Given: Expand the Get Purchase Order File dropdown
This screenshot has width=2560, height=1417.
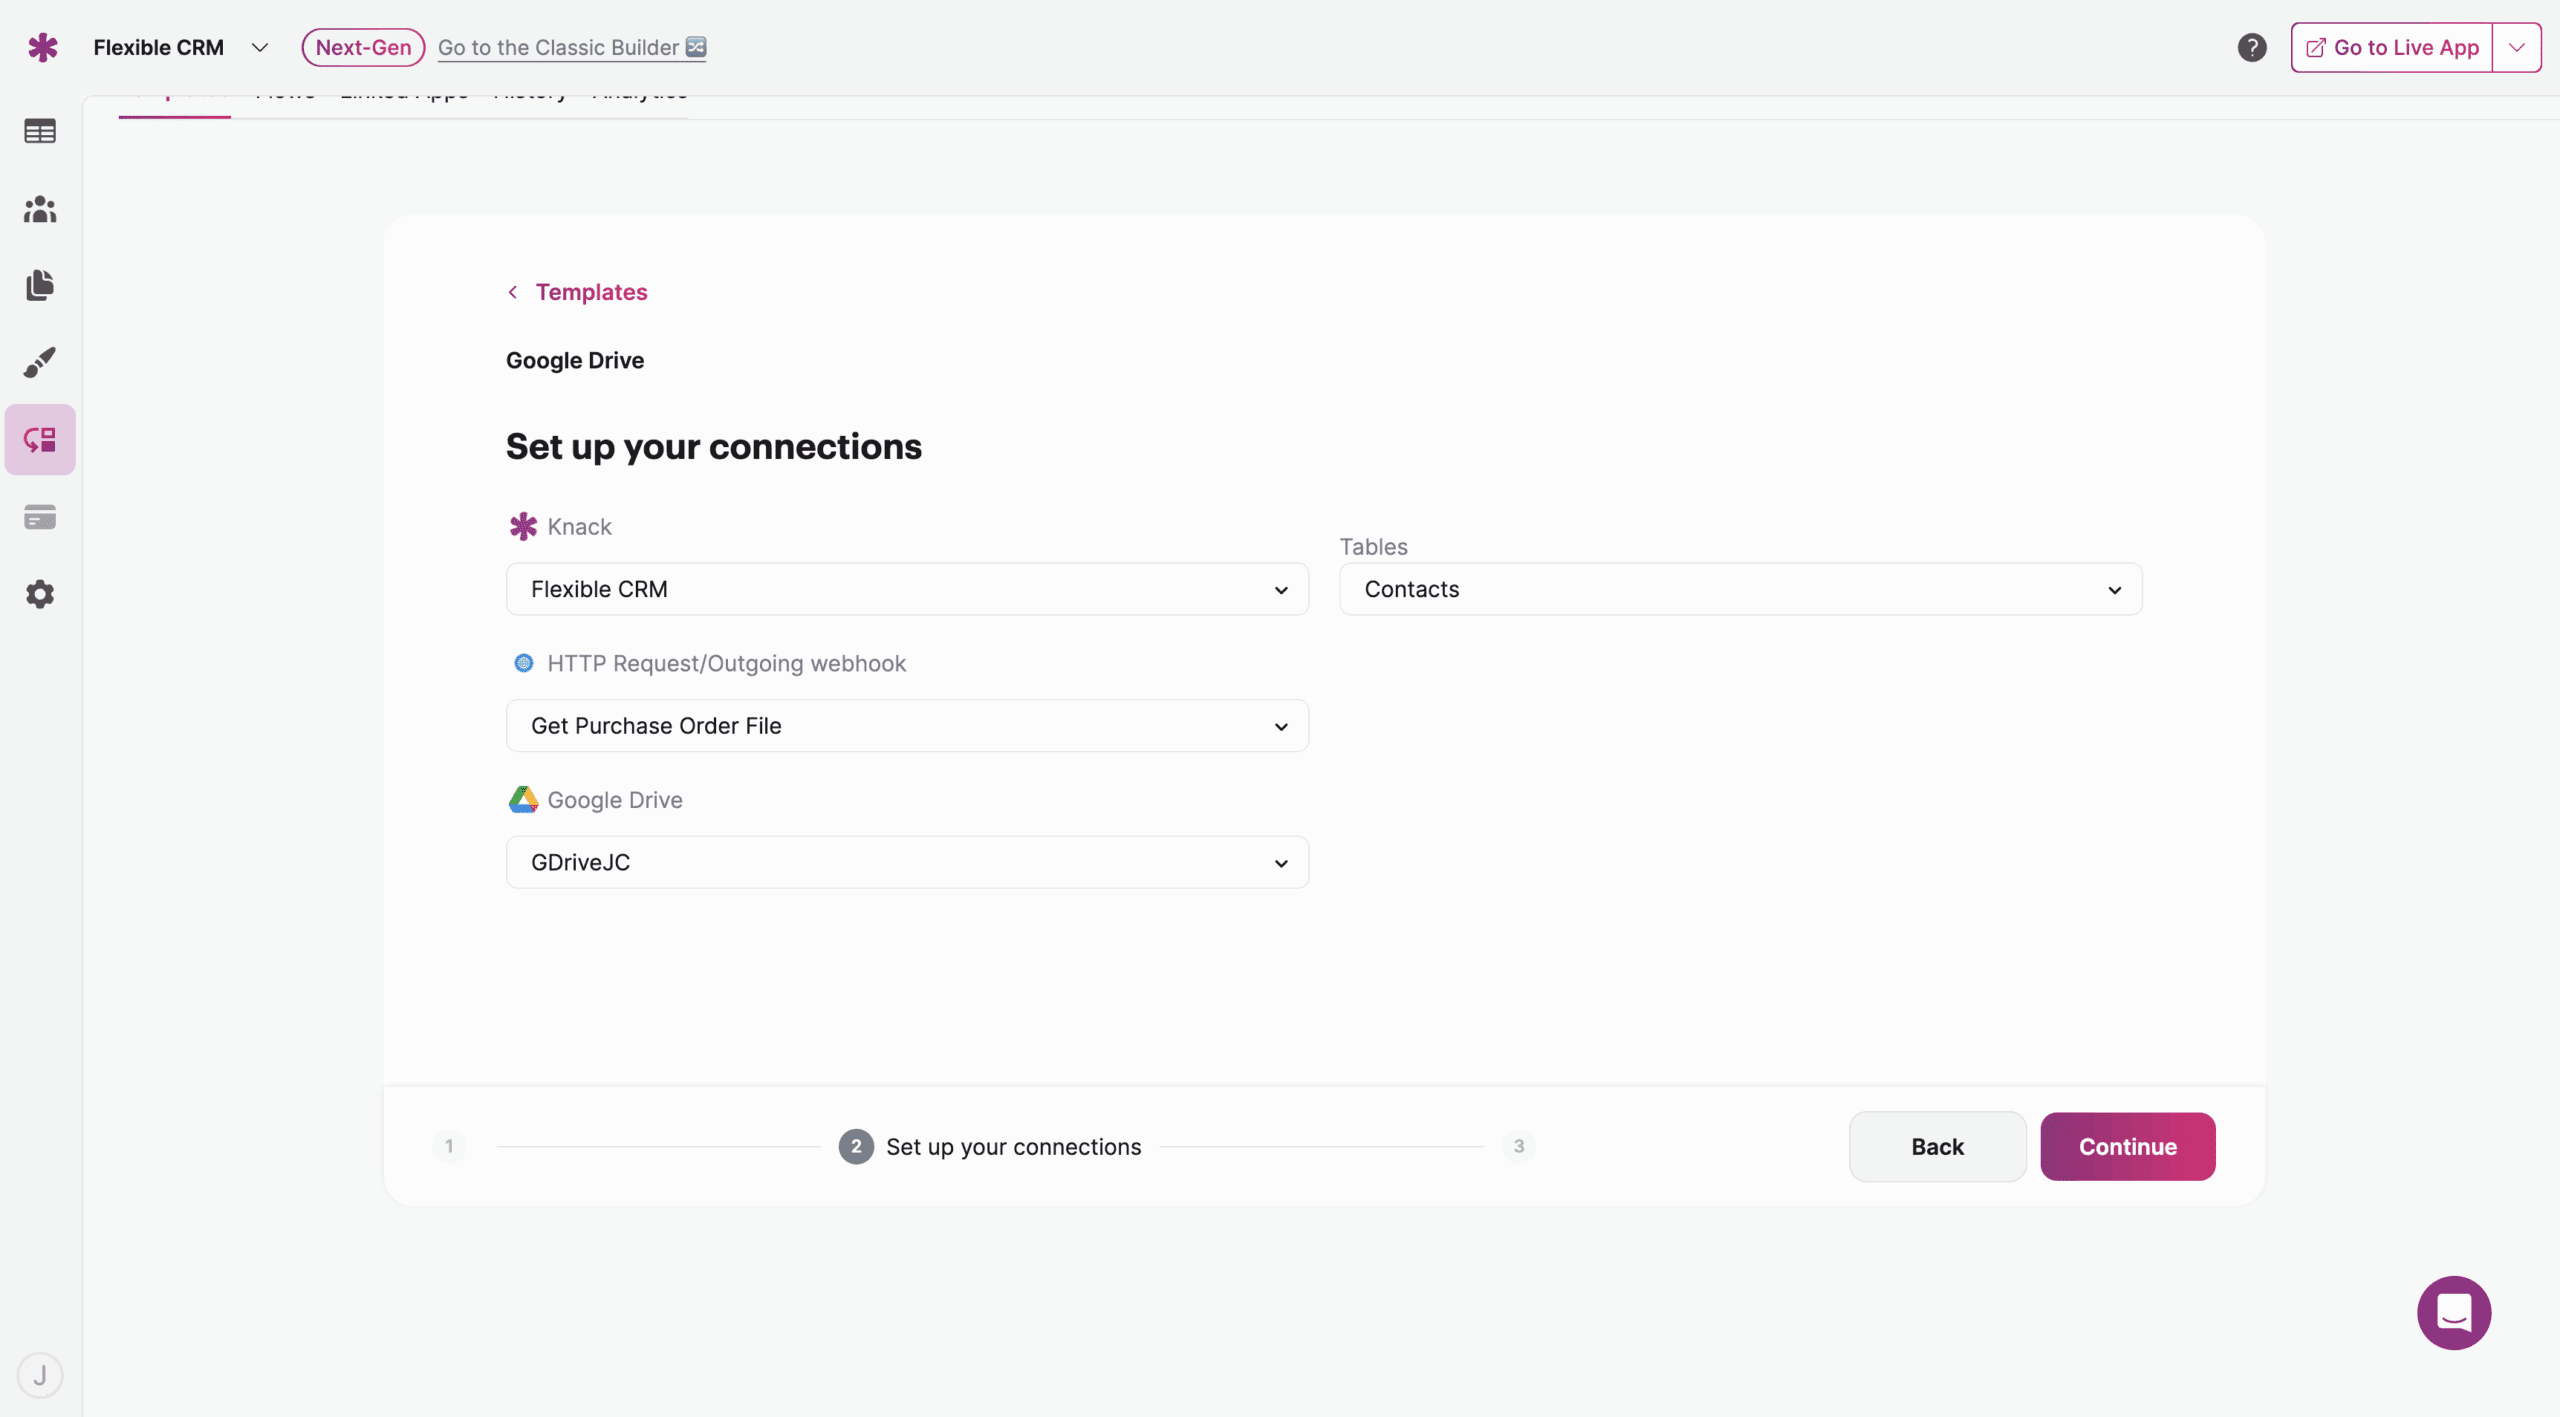Looking at the screenshot, I should coord(906,726).
